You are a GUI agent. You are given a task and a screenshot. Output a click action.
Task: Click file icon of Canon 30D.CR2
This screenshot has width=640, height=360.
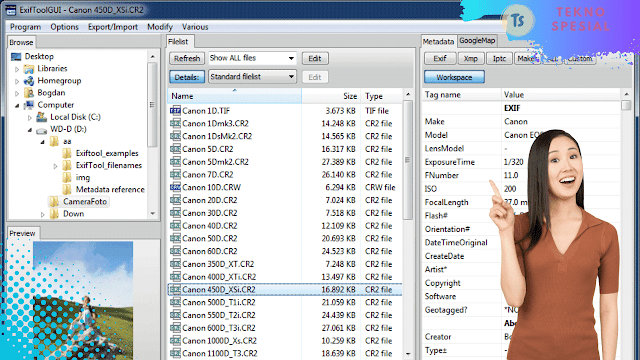coord(175,213)
